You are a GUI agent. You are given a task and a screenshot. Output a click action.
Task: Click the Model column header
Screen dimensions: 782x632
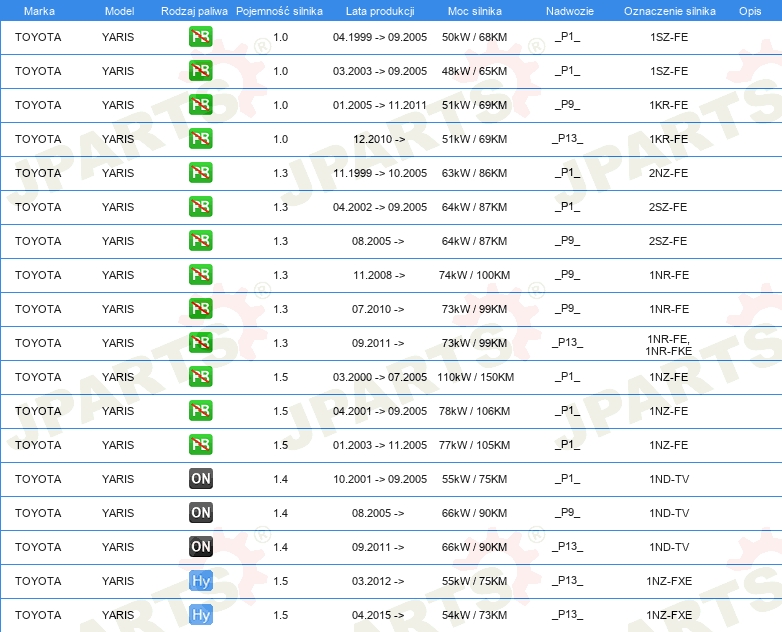pyautogui.click(x=119, y=11)
